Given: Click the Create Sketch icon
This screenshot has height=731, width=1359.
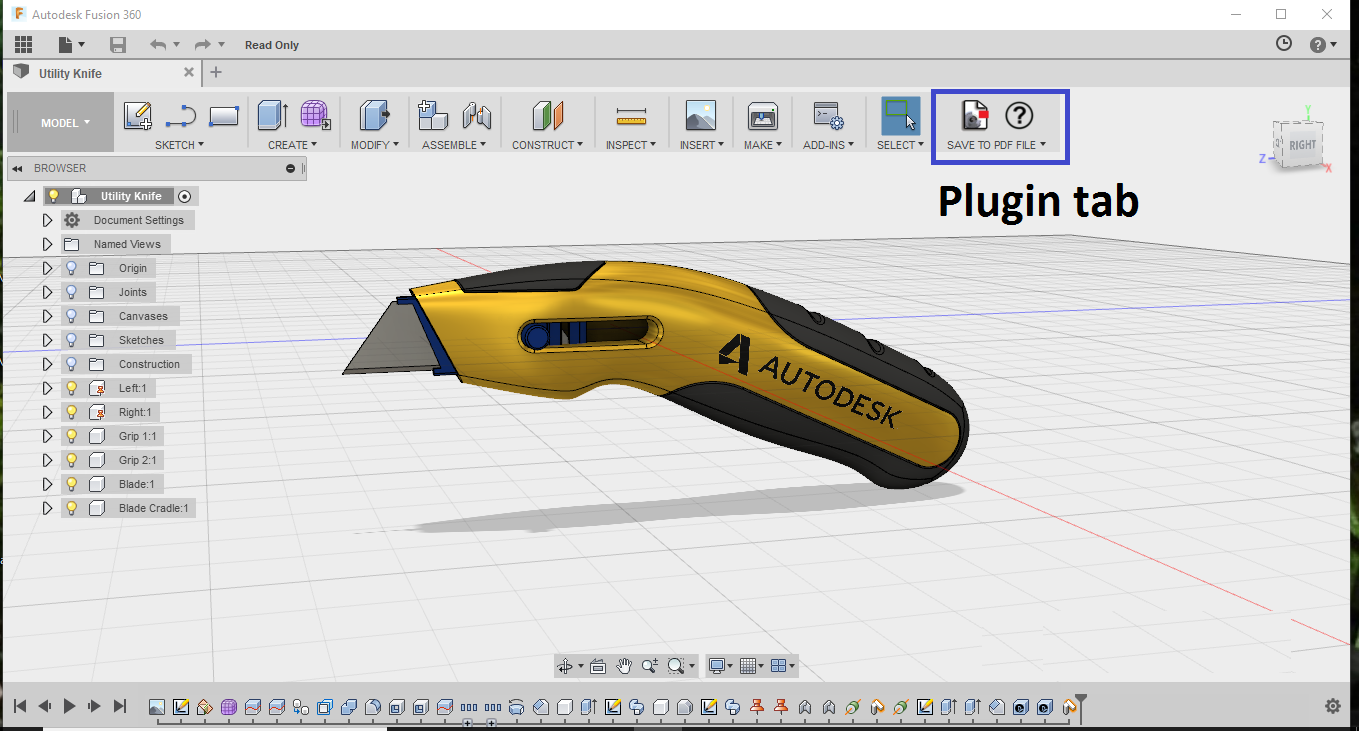Looking at the screenshot, I should pyautogui.click(x=137, y=116).
